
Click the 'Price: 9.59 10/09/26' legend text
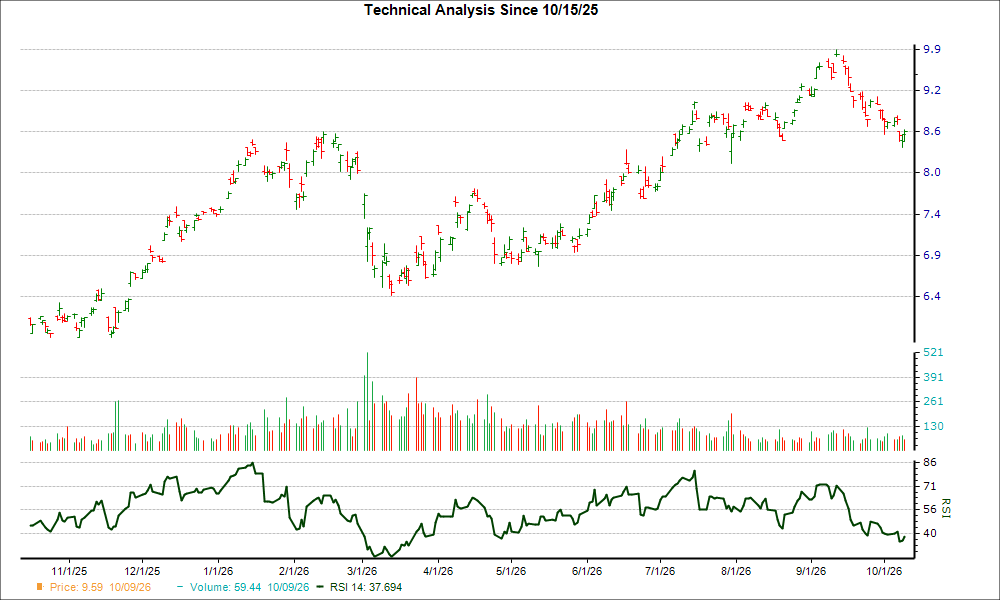100,587
